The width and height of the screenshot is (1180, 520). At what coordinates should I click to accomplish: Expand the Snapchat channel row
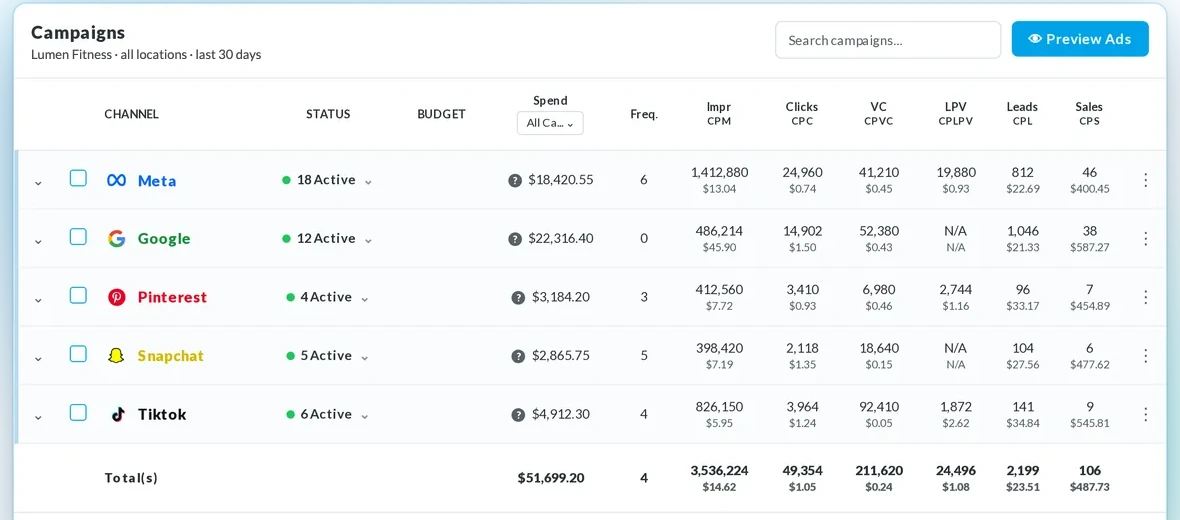click(x=38, y=358)
